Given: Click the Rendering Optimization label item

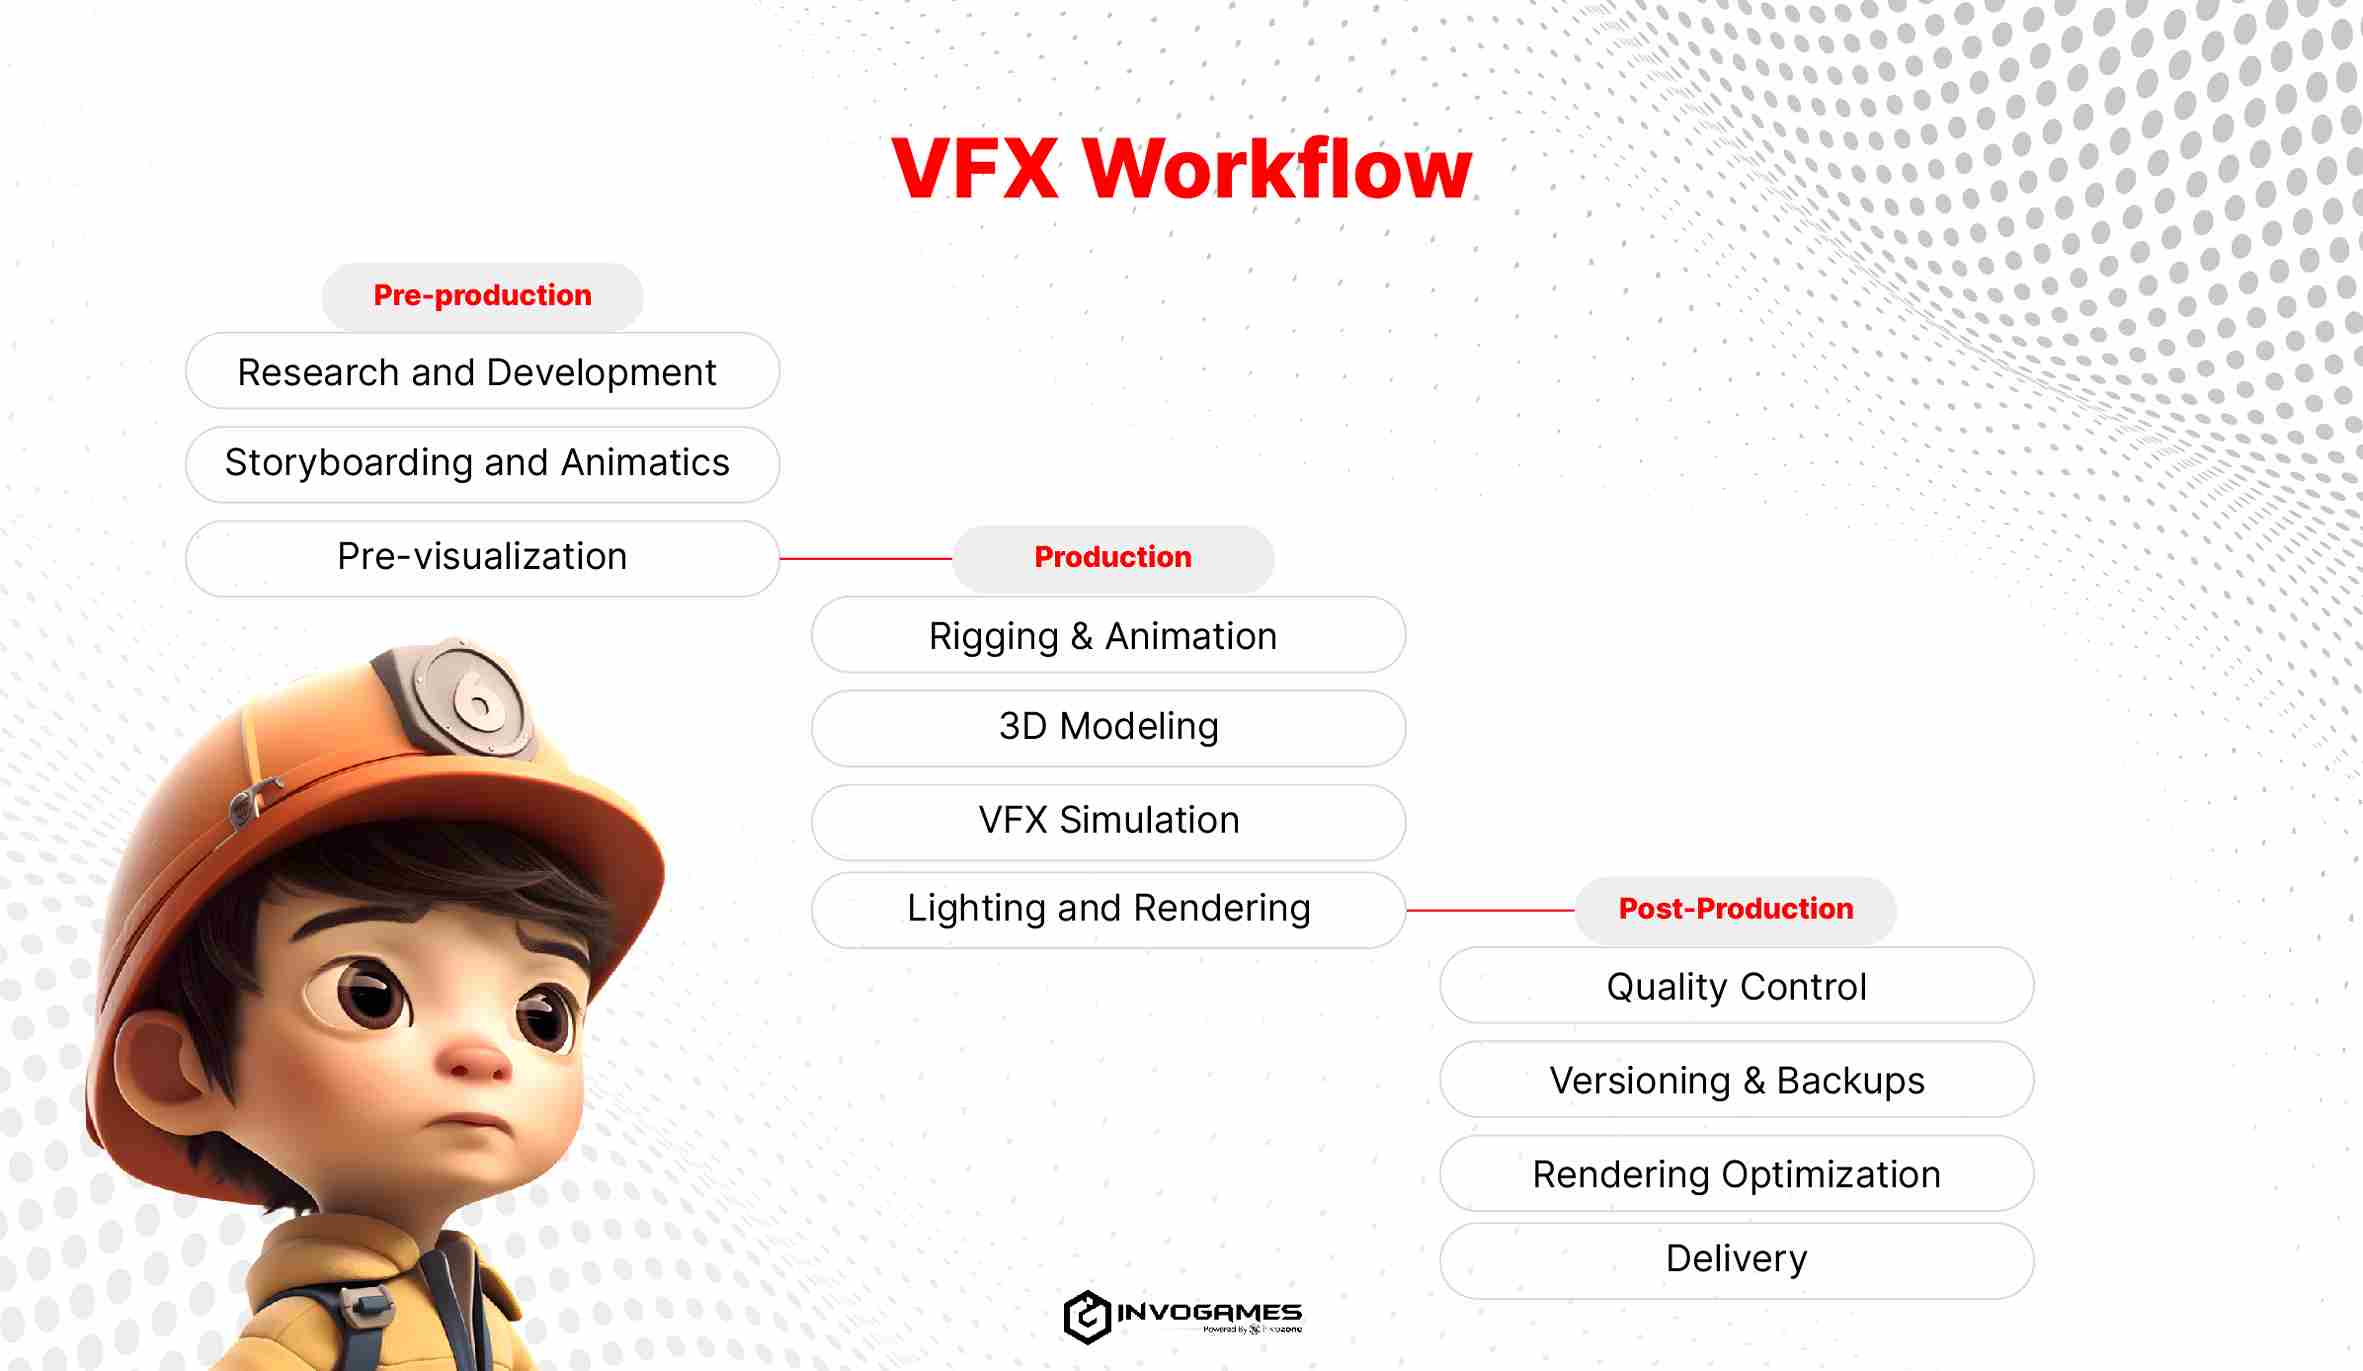Looking at the screenshot, I should [1735, 1172].
